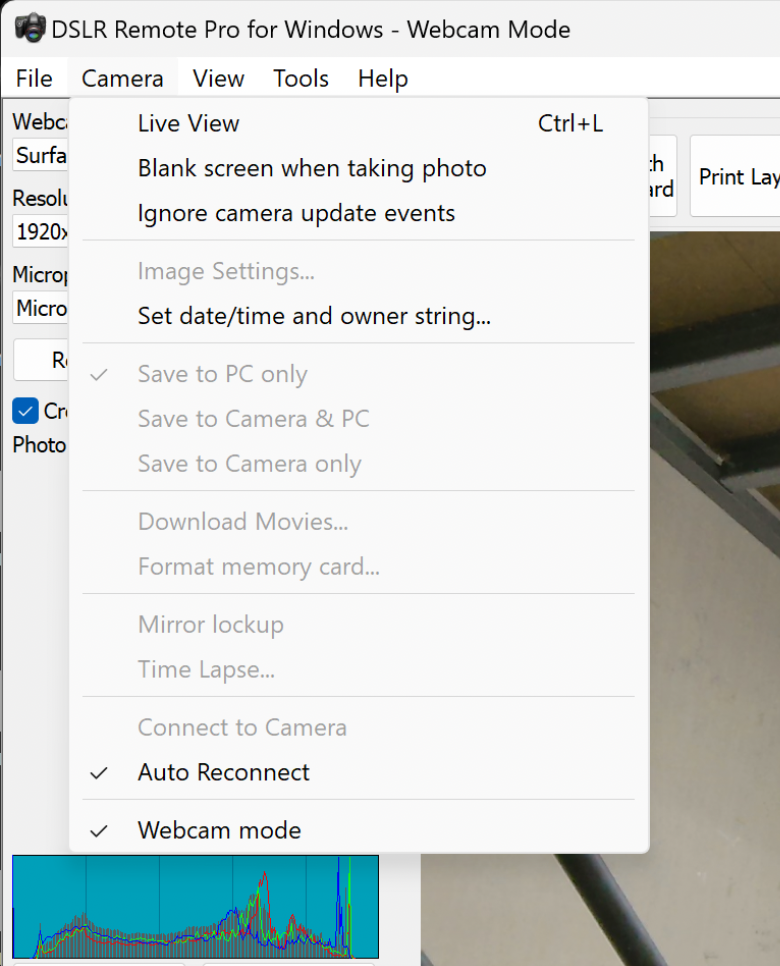Choose Live View from Camera menu
This screenshot has height=966, width=780.
coord(359,124)
